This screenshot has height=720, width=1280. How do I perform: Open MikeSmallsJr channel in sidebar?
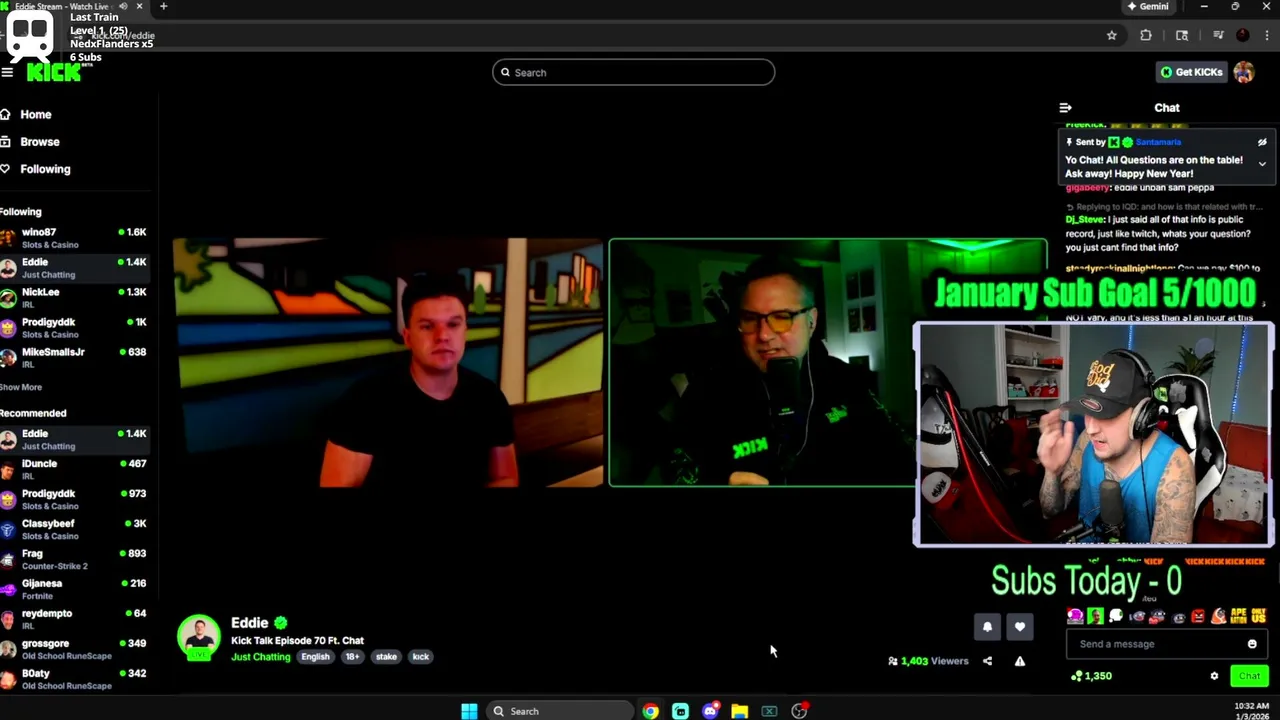pos(75,358)
